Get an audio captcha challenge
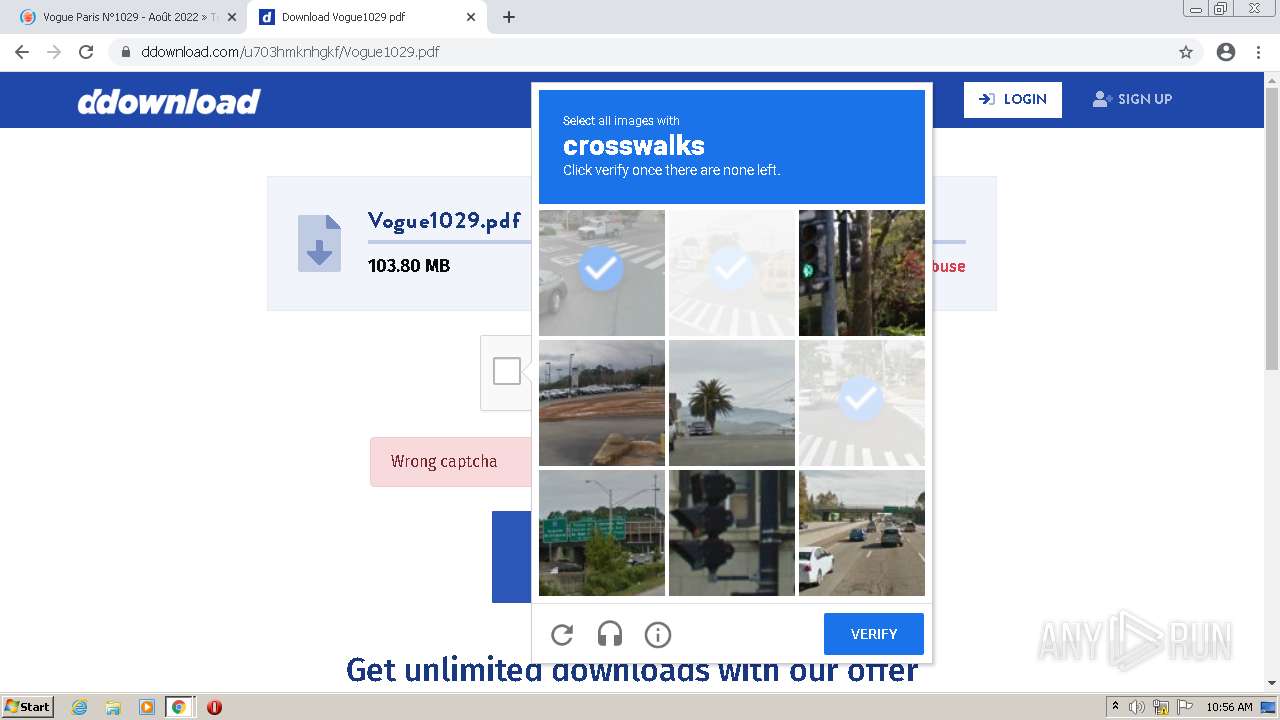Screen dimensions: 1280x720 coord(610,634)
